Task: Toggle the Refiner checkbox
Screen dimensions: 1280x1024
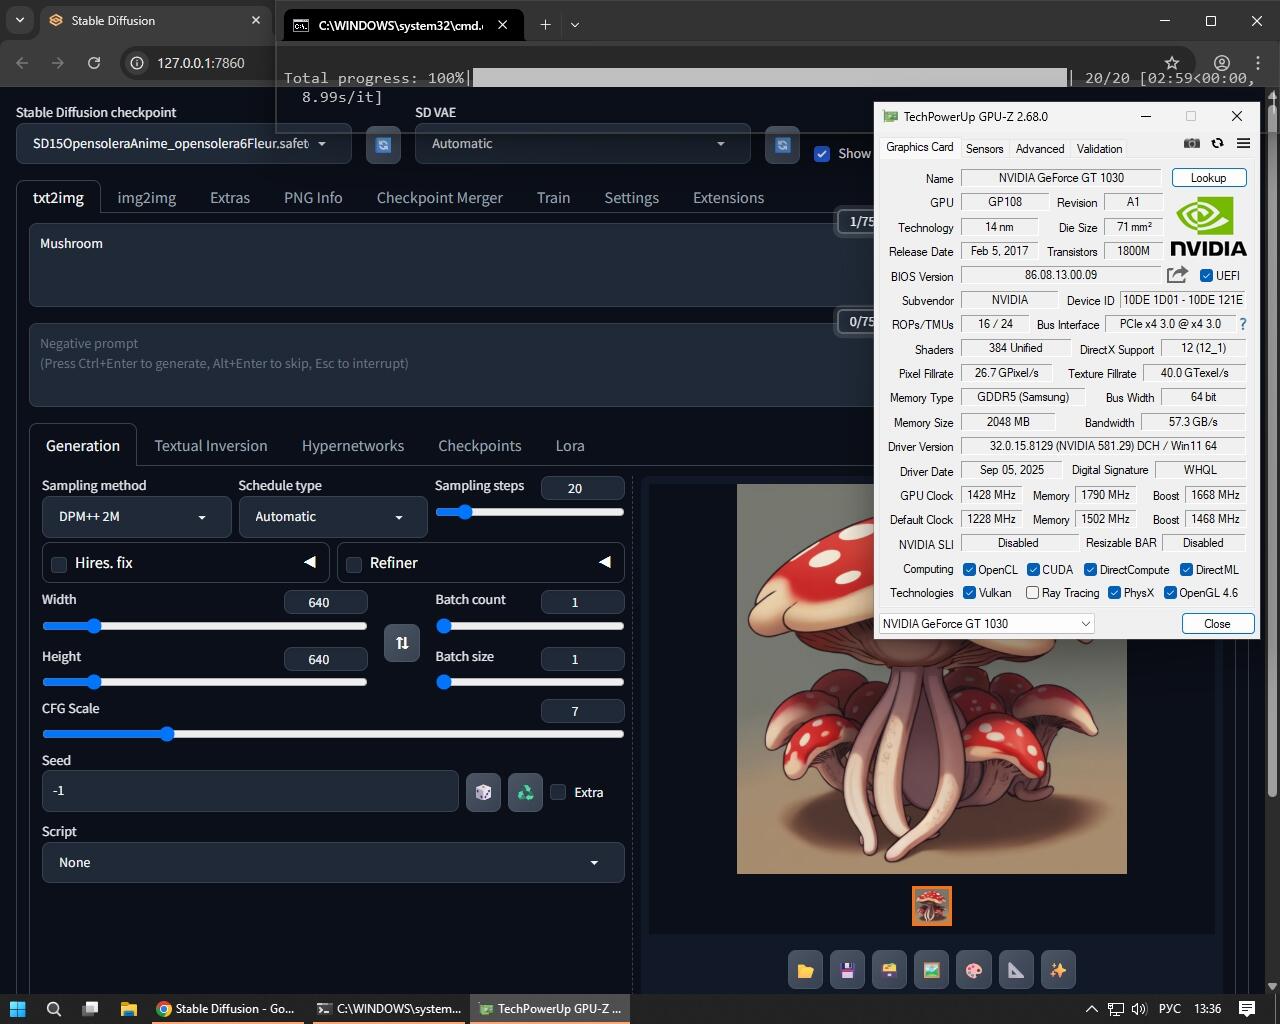Action: point(354,564)
